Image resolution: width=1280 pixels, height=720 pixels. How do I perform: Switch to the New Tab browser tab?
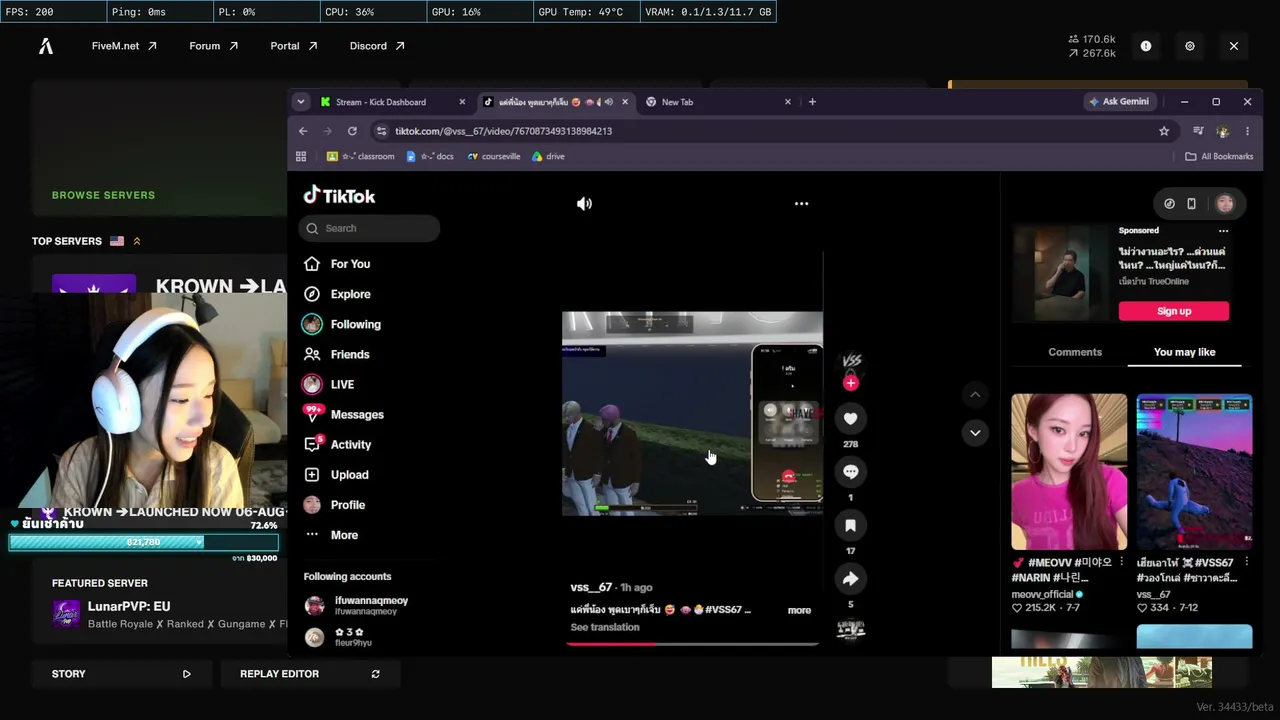[677, 102]
